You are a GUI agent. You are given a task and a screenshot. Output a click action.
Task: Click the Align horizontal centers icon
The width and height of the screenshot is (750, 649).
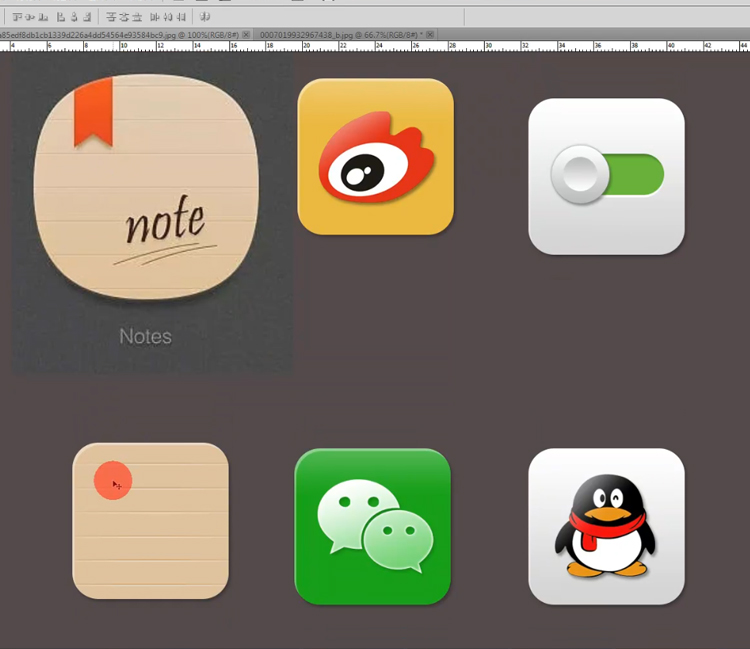tap(74, 17)
